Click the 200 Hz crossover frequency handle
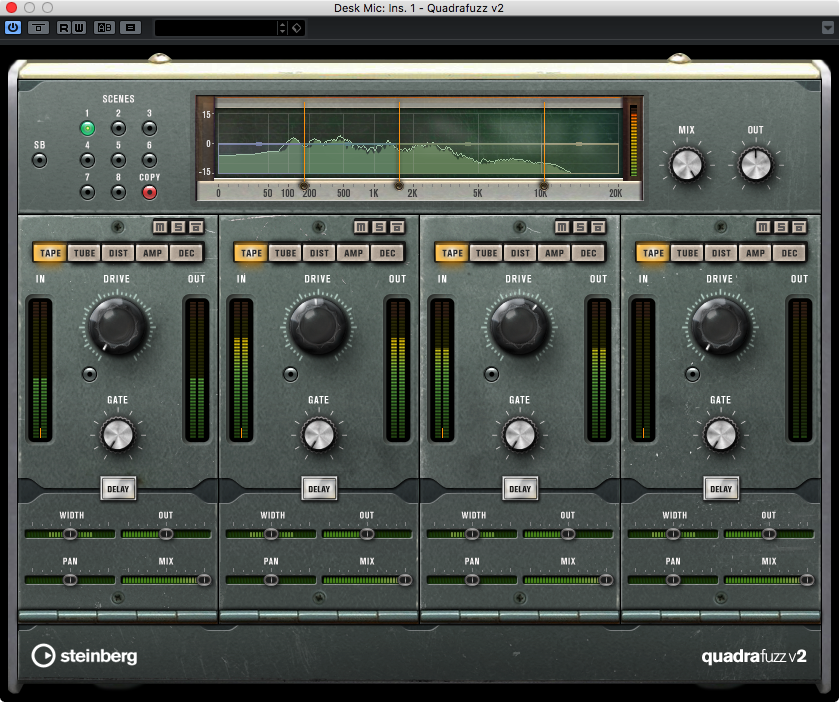 pyautogui.click(x=304, y=186)
